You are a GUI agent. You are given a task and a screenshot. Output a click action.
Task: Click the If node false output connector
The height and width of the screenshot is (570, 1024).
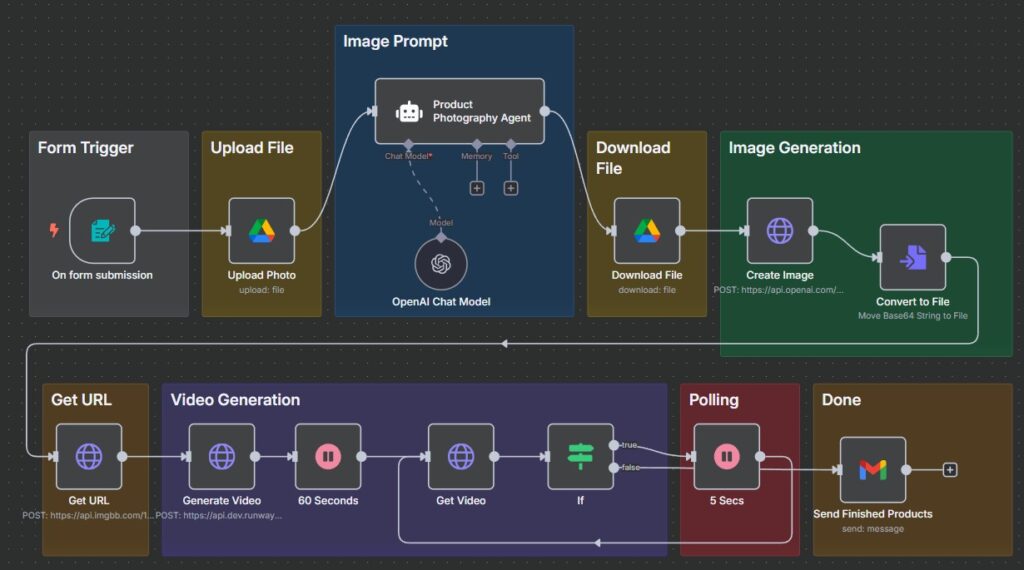[x=614, y=467]
